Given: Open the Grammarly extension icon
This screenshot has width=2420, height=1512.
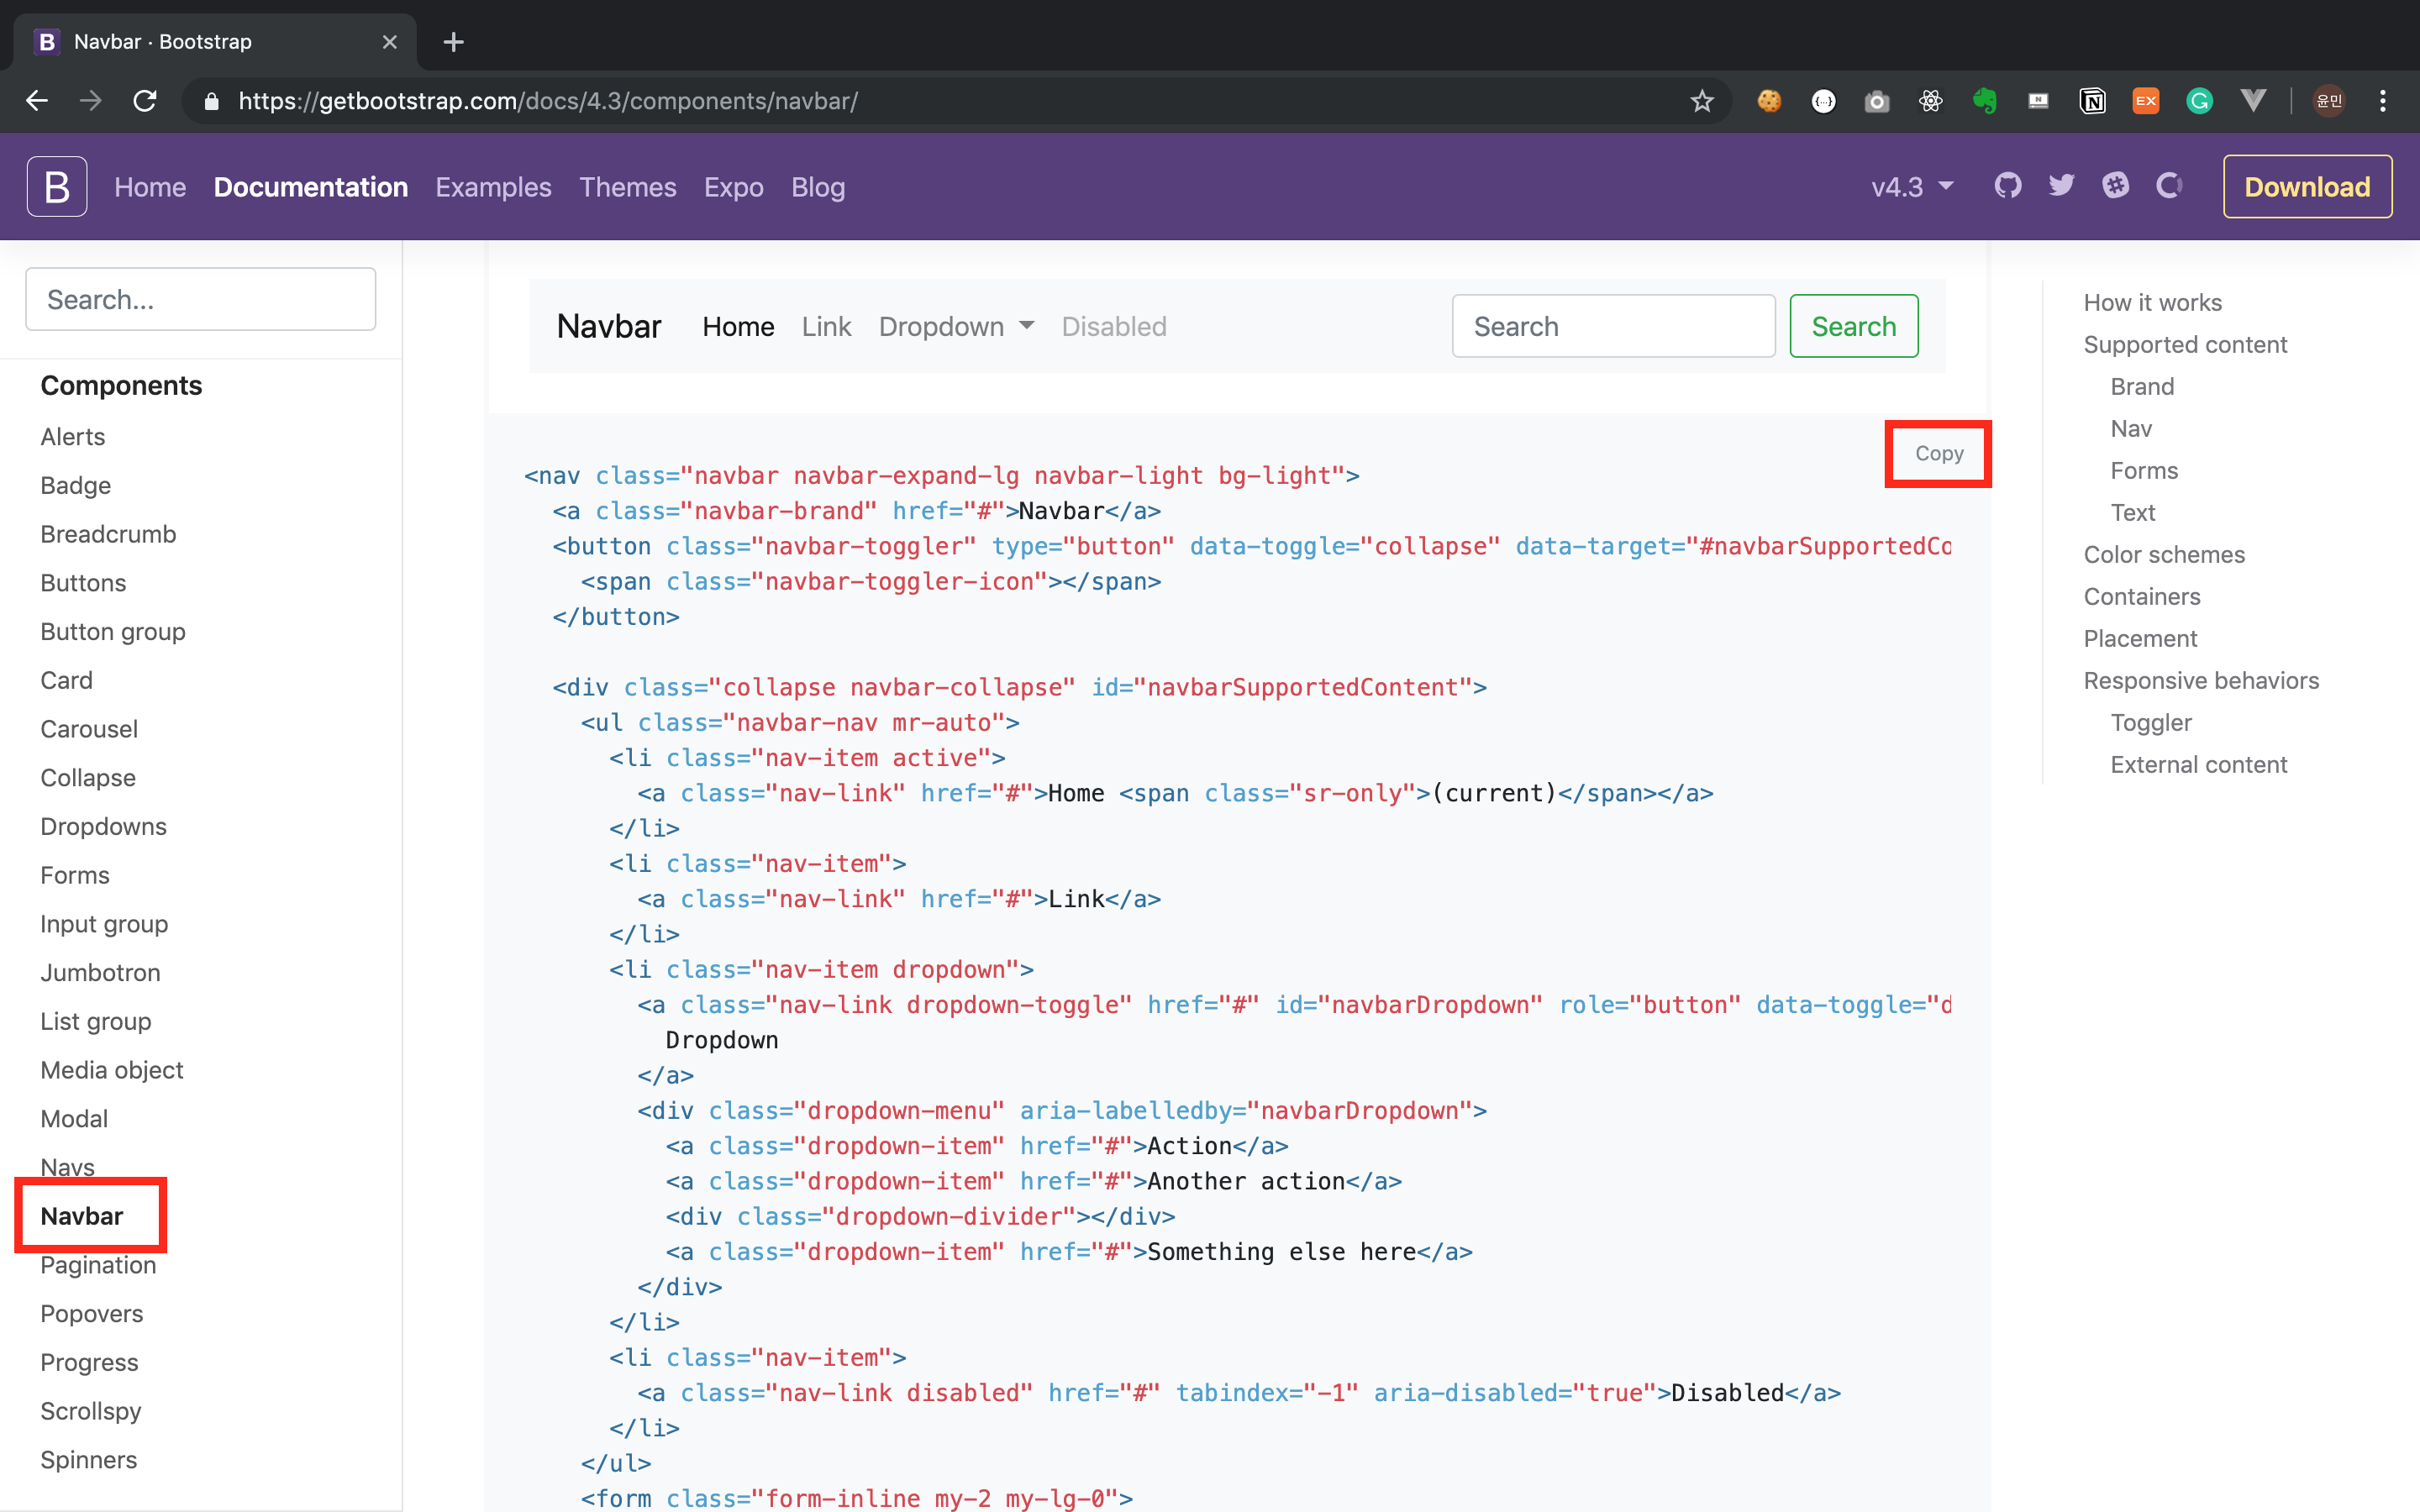Looking at the screenshot, I should 2199,101.
